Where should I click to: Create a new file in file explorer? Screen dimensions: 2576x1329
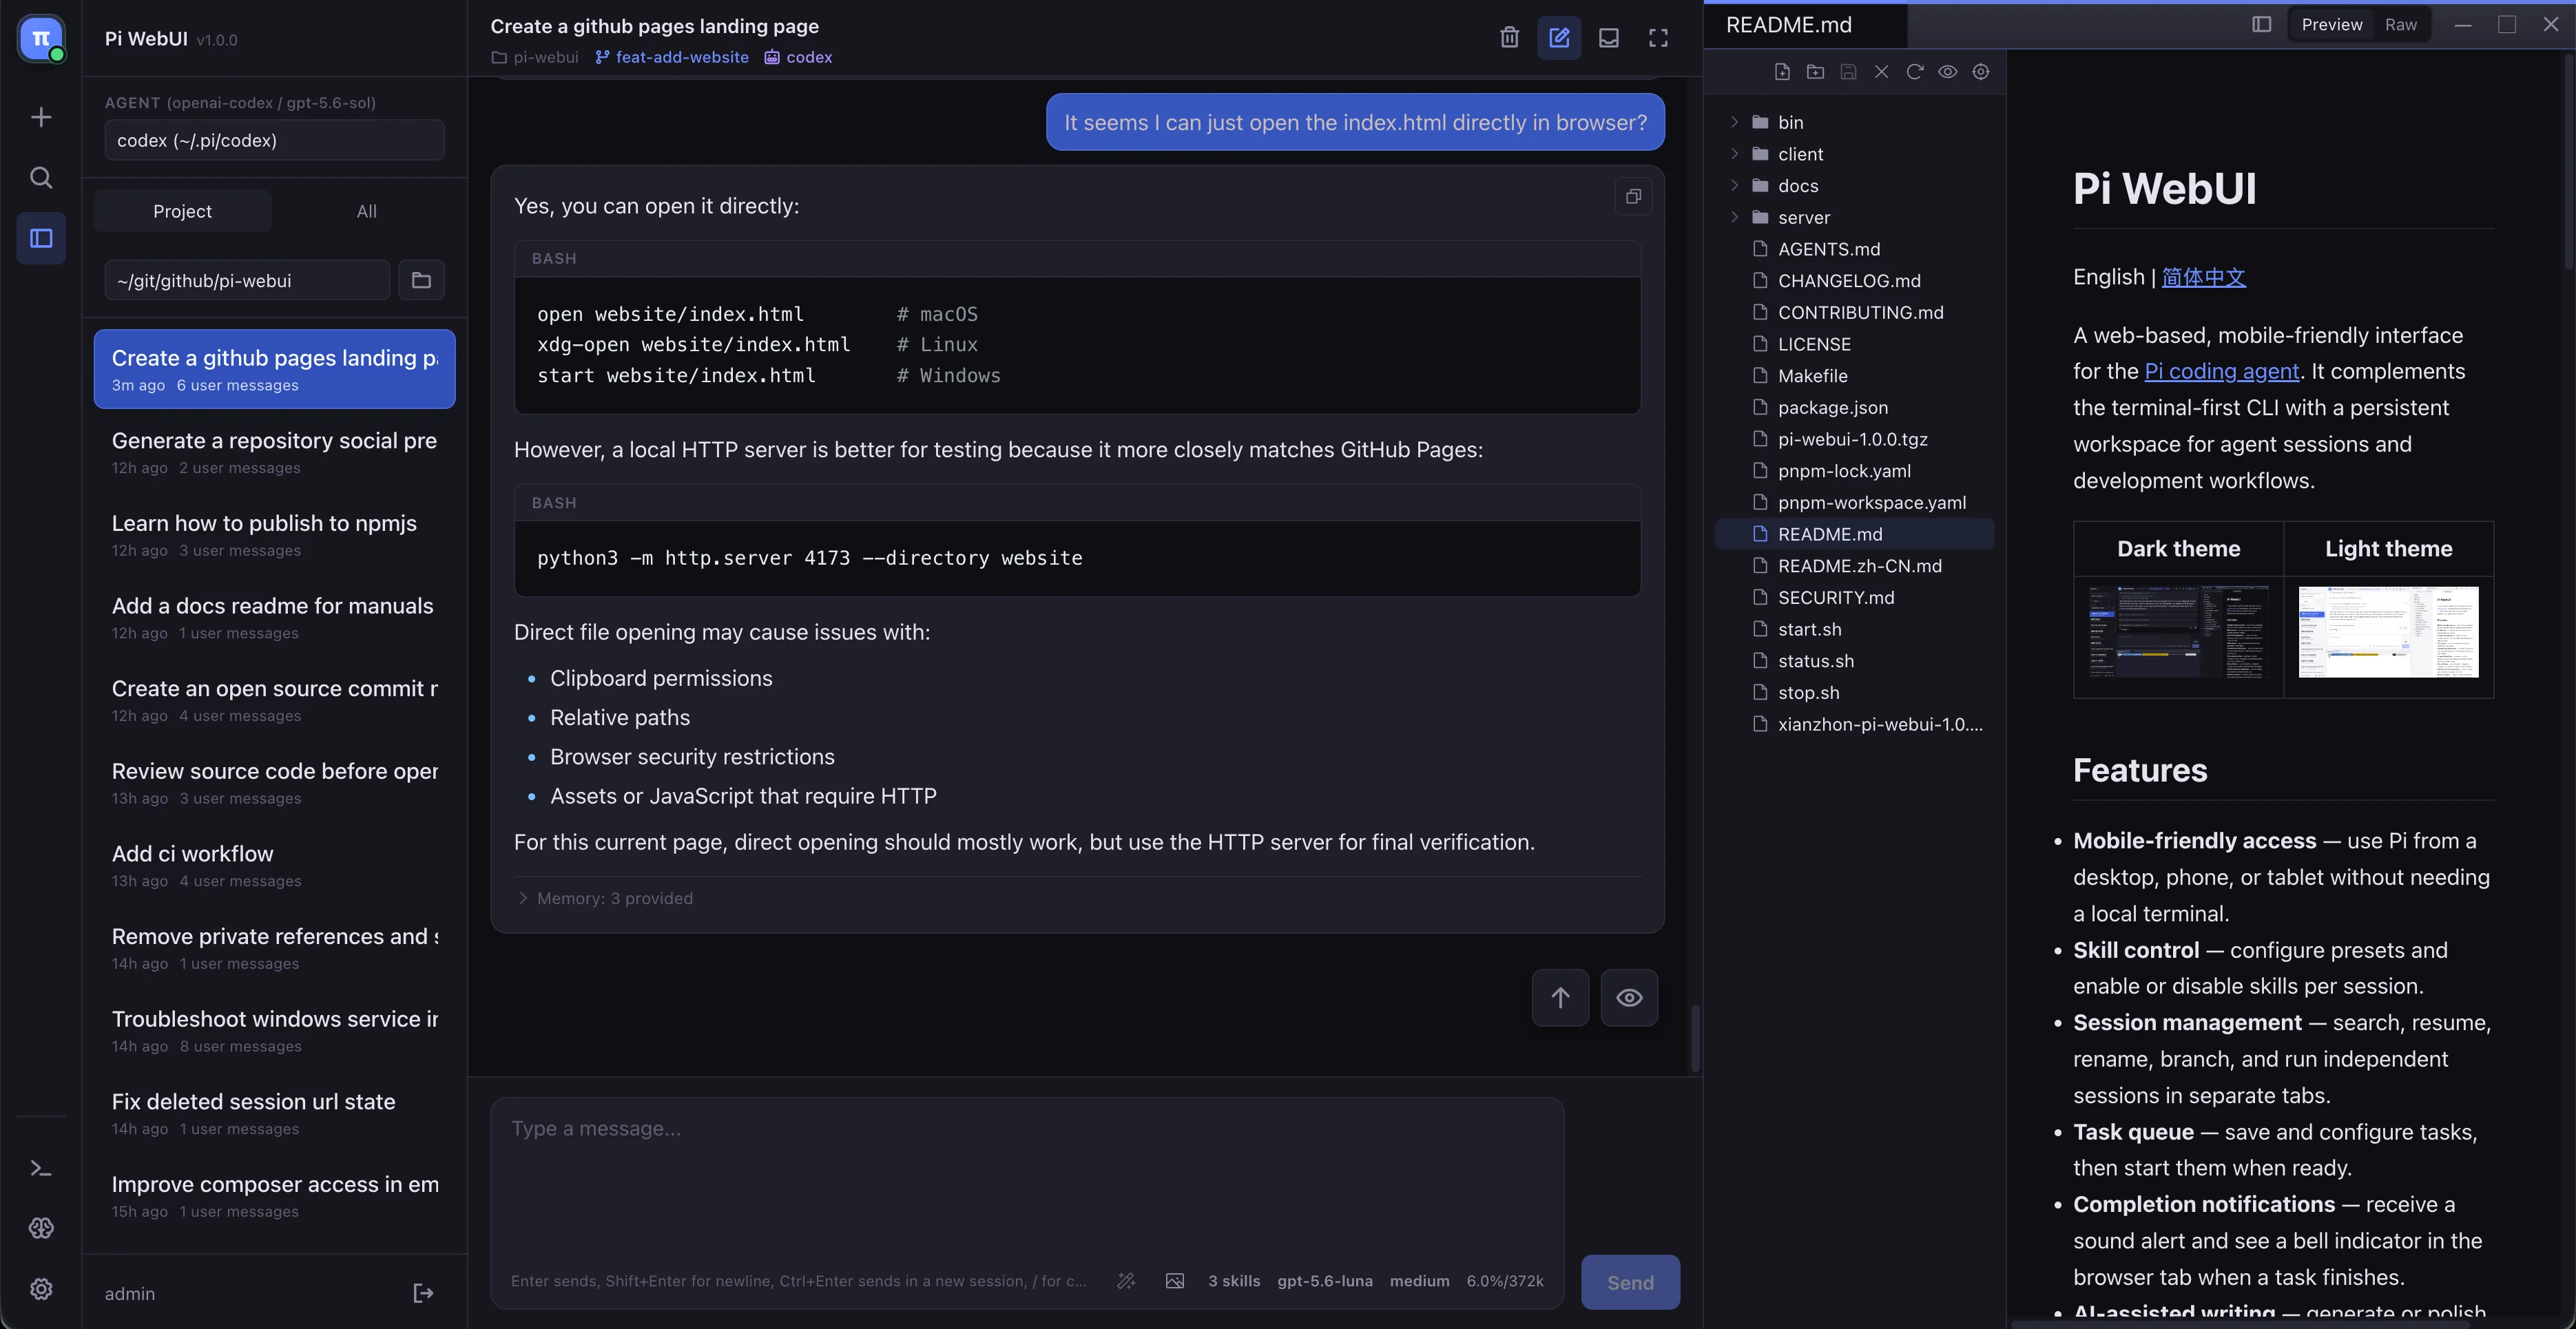coord(1782,72)
